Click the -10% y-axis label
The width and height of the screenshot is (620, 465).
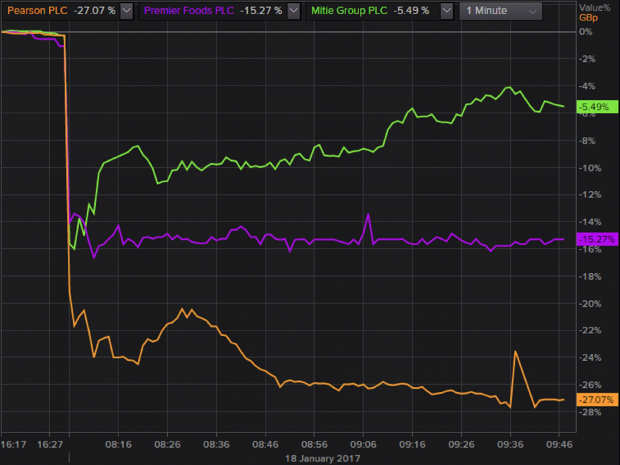[x=589, y=167]
